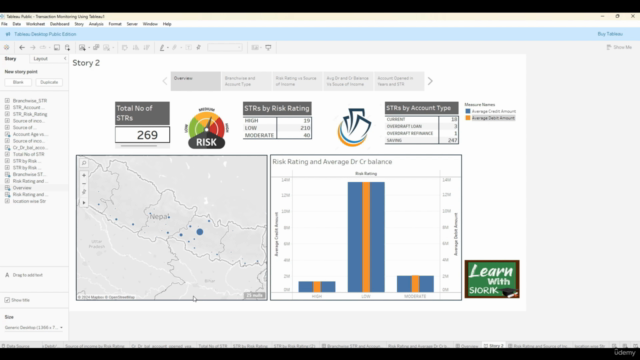Open the Clear Sheet dropdown arrow

click(113, 48)
